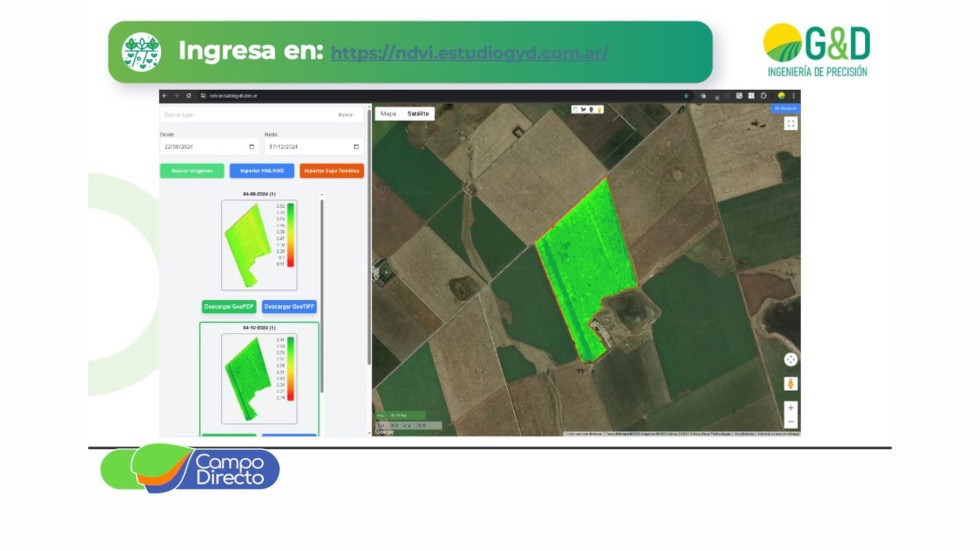
Task: Go back with the browser back arrow
Action: coord(165,96)
